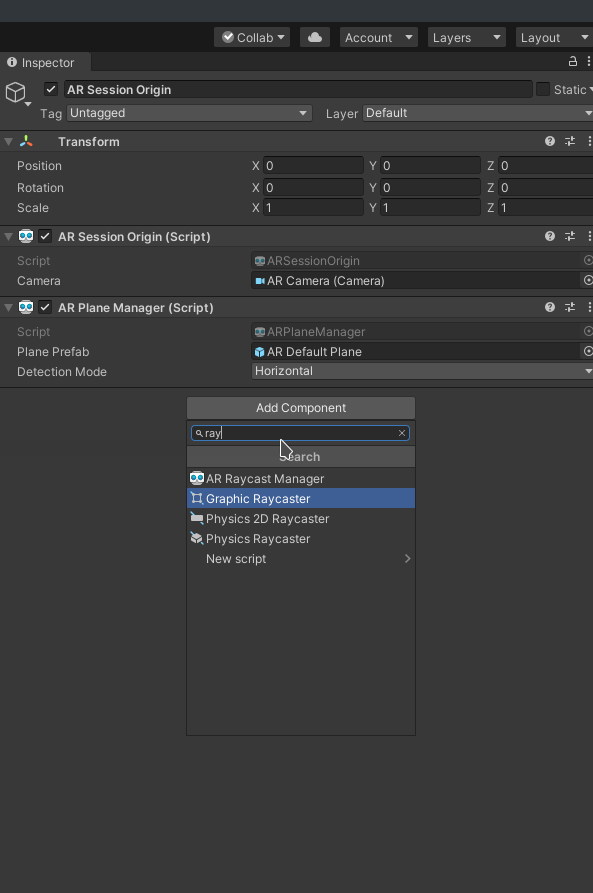Lock the Inspector panel with padlock icon
Viewport: 593px width, 893px height.
pos(572,62)
